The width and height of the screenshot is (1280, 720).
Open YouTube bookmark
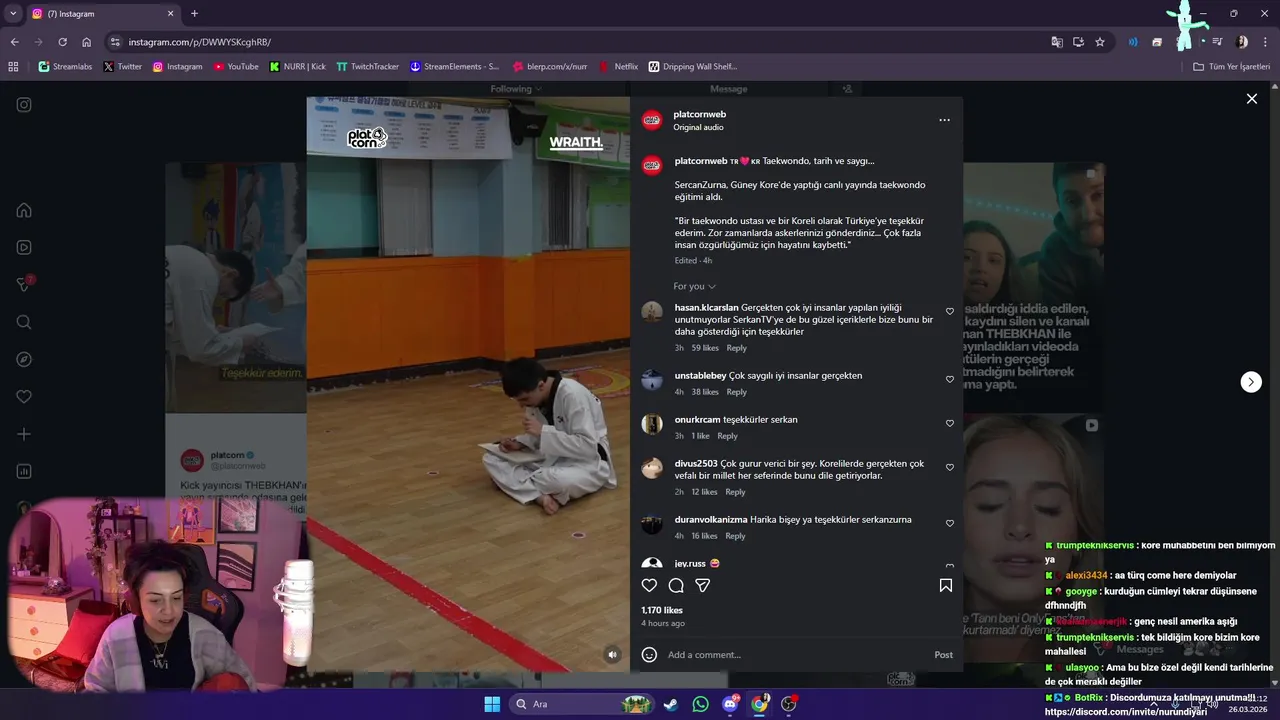(236, 67)
